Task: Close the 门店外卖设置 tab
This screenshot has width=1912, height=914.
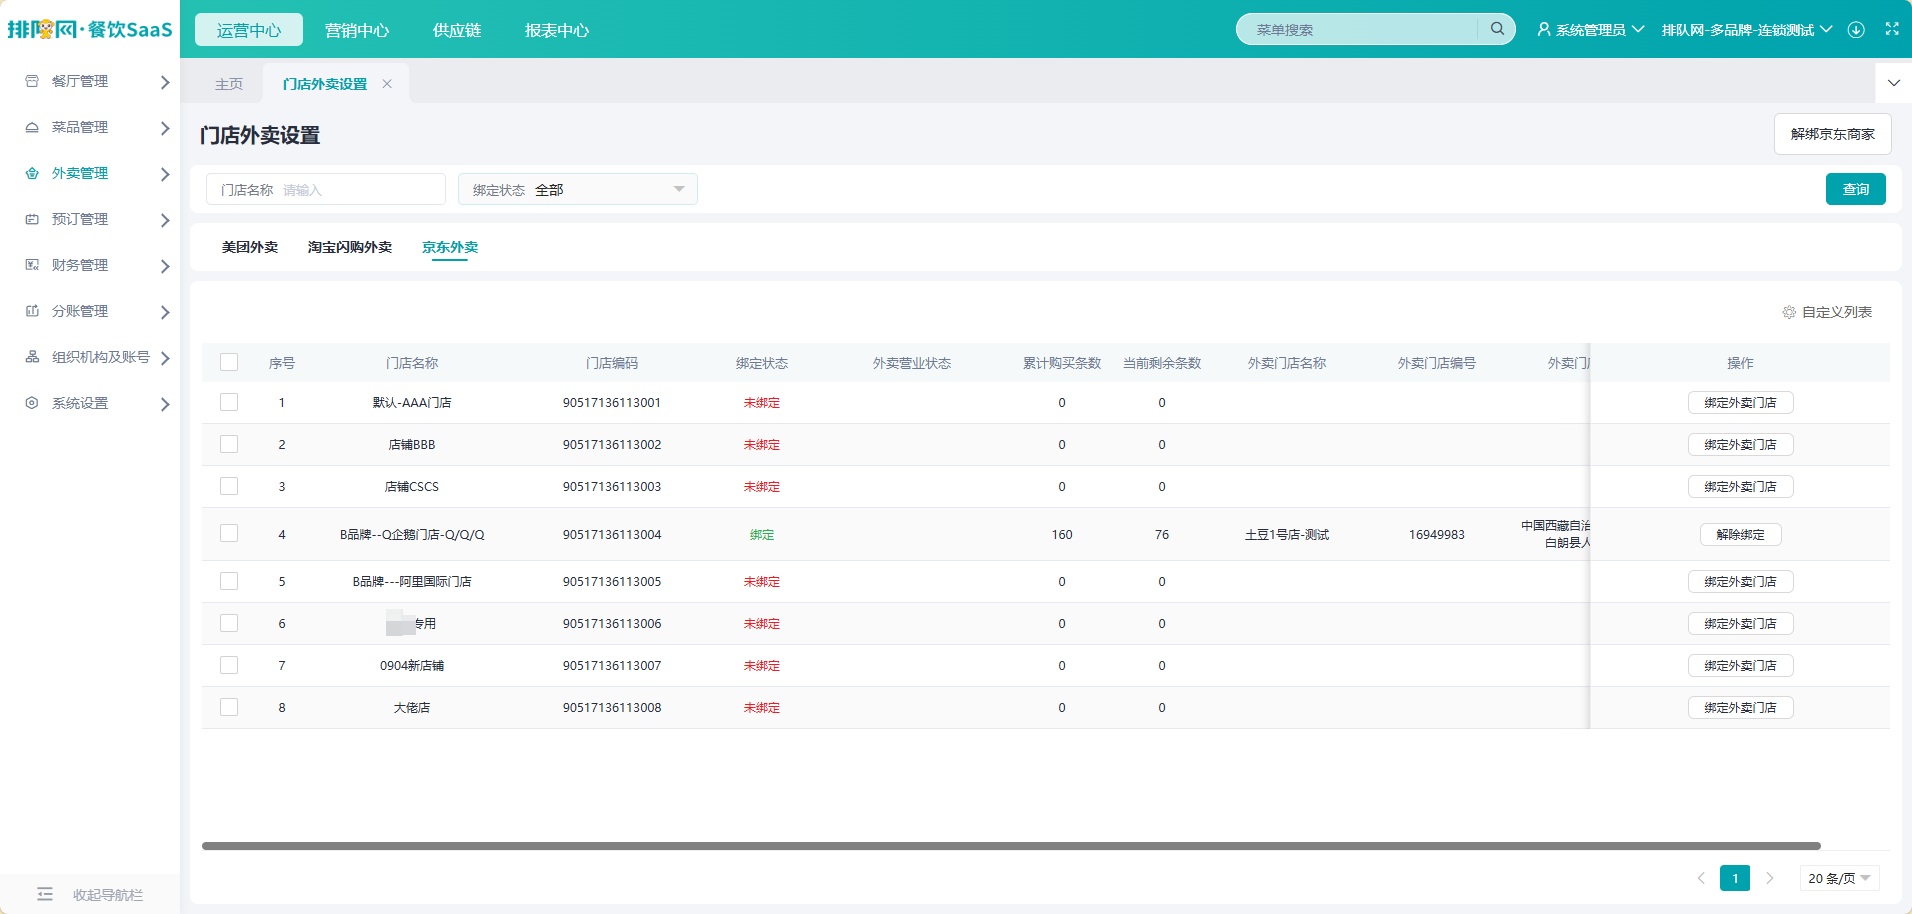Action: 387,84
